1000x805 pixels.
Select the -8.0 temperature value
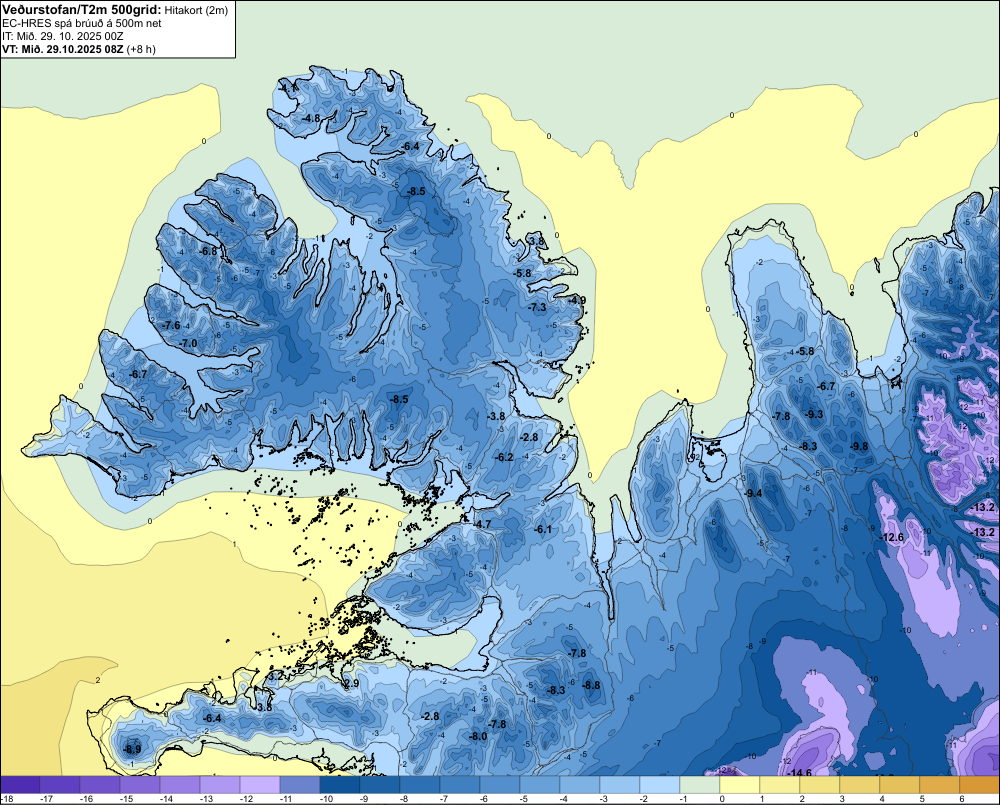click(478, 736)
